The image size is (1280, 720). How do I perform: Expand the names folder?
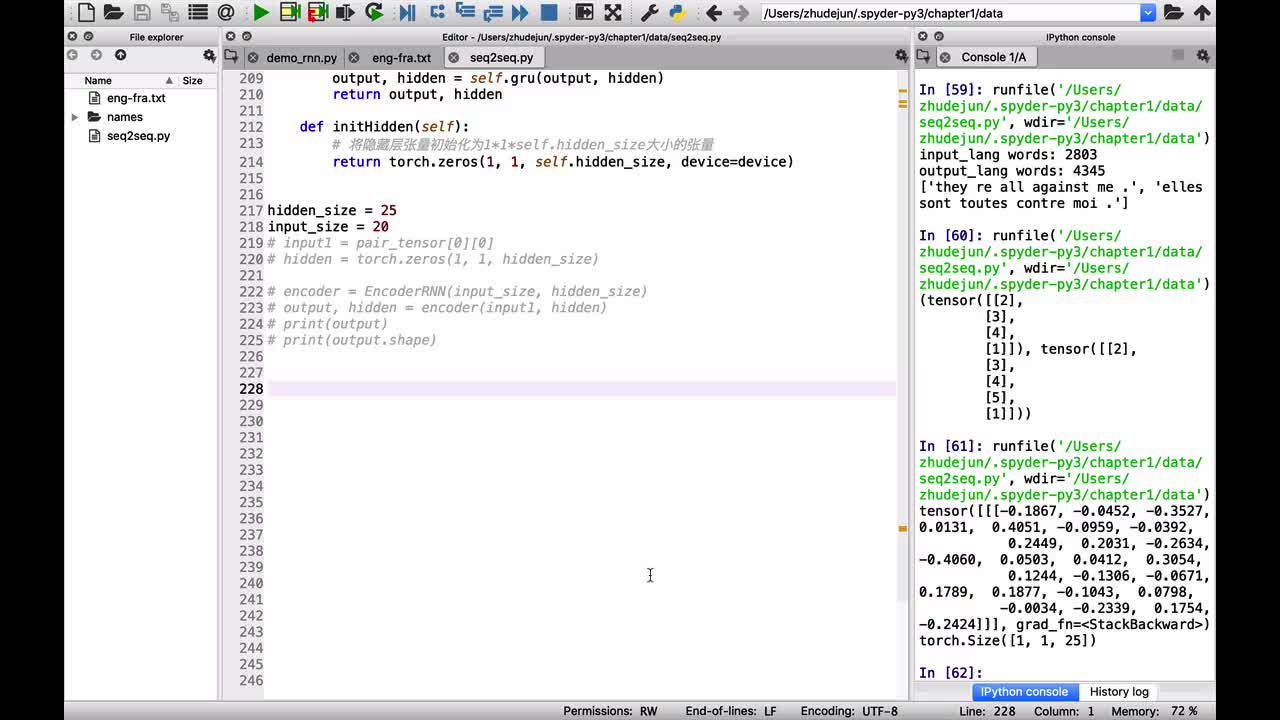click(75, 117)
